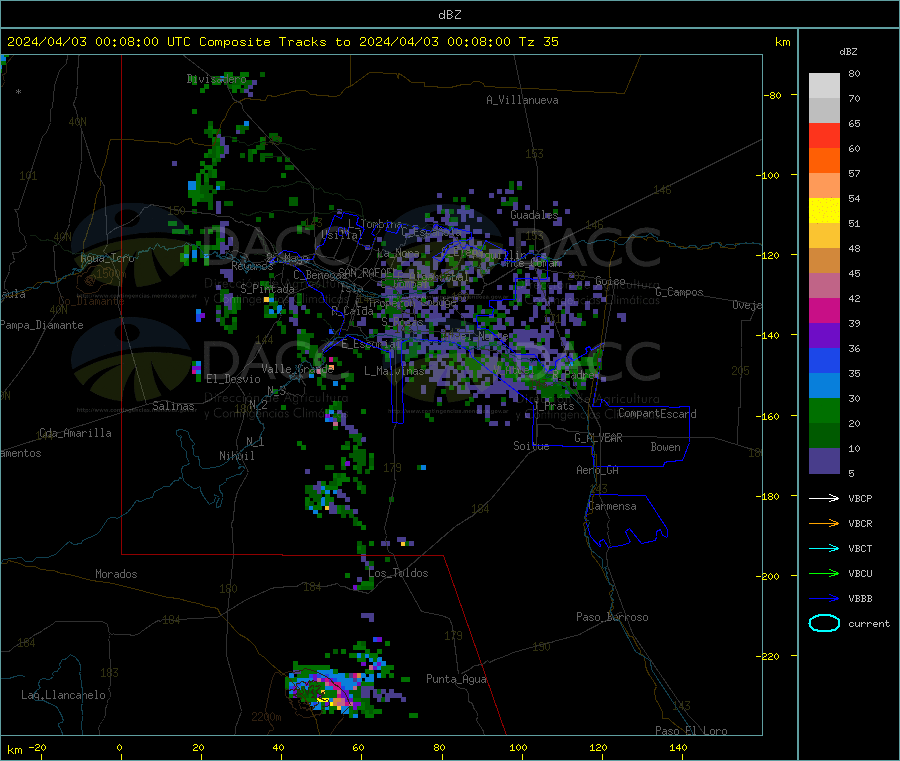900x761 pixels.
Task: Click the Divisadero map label
Action: click(217, 79)
